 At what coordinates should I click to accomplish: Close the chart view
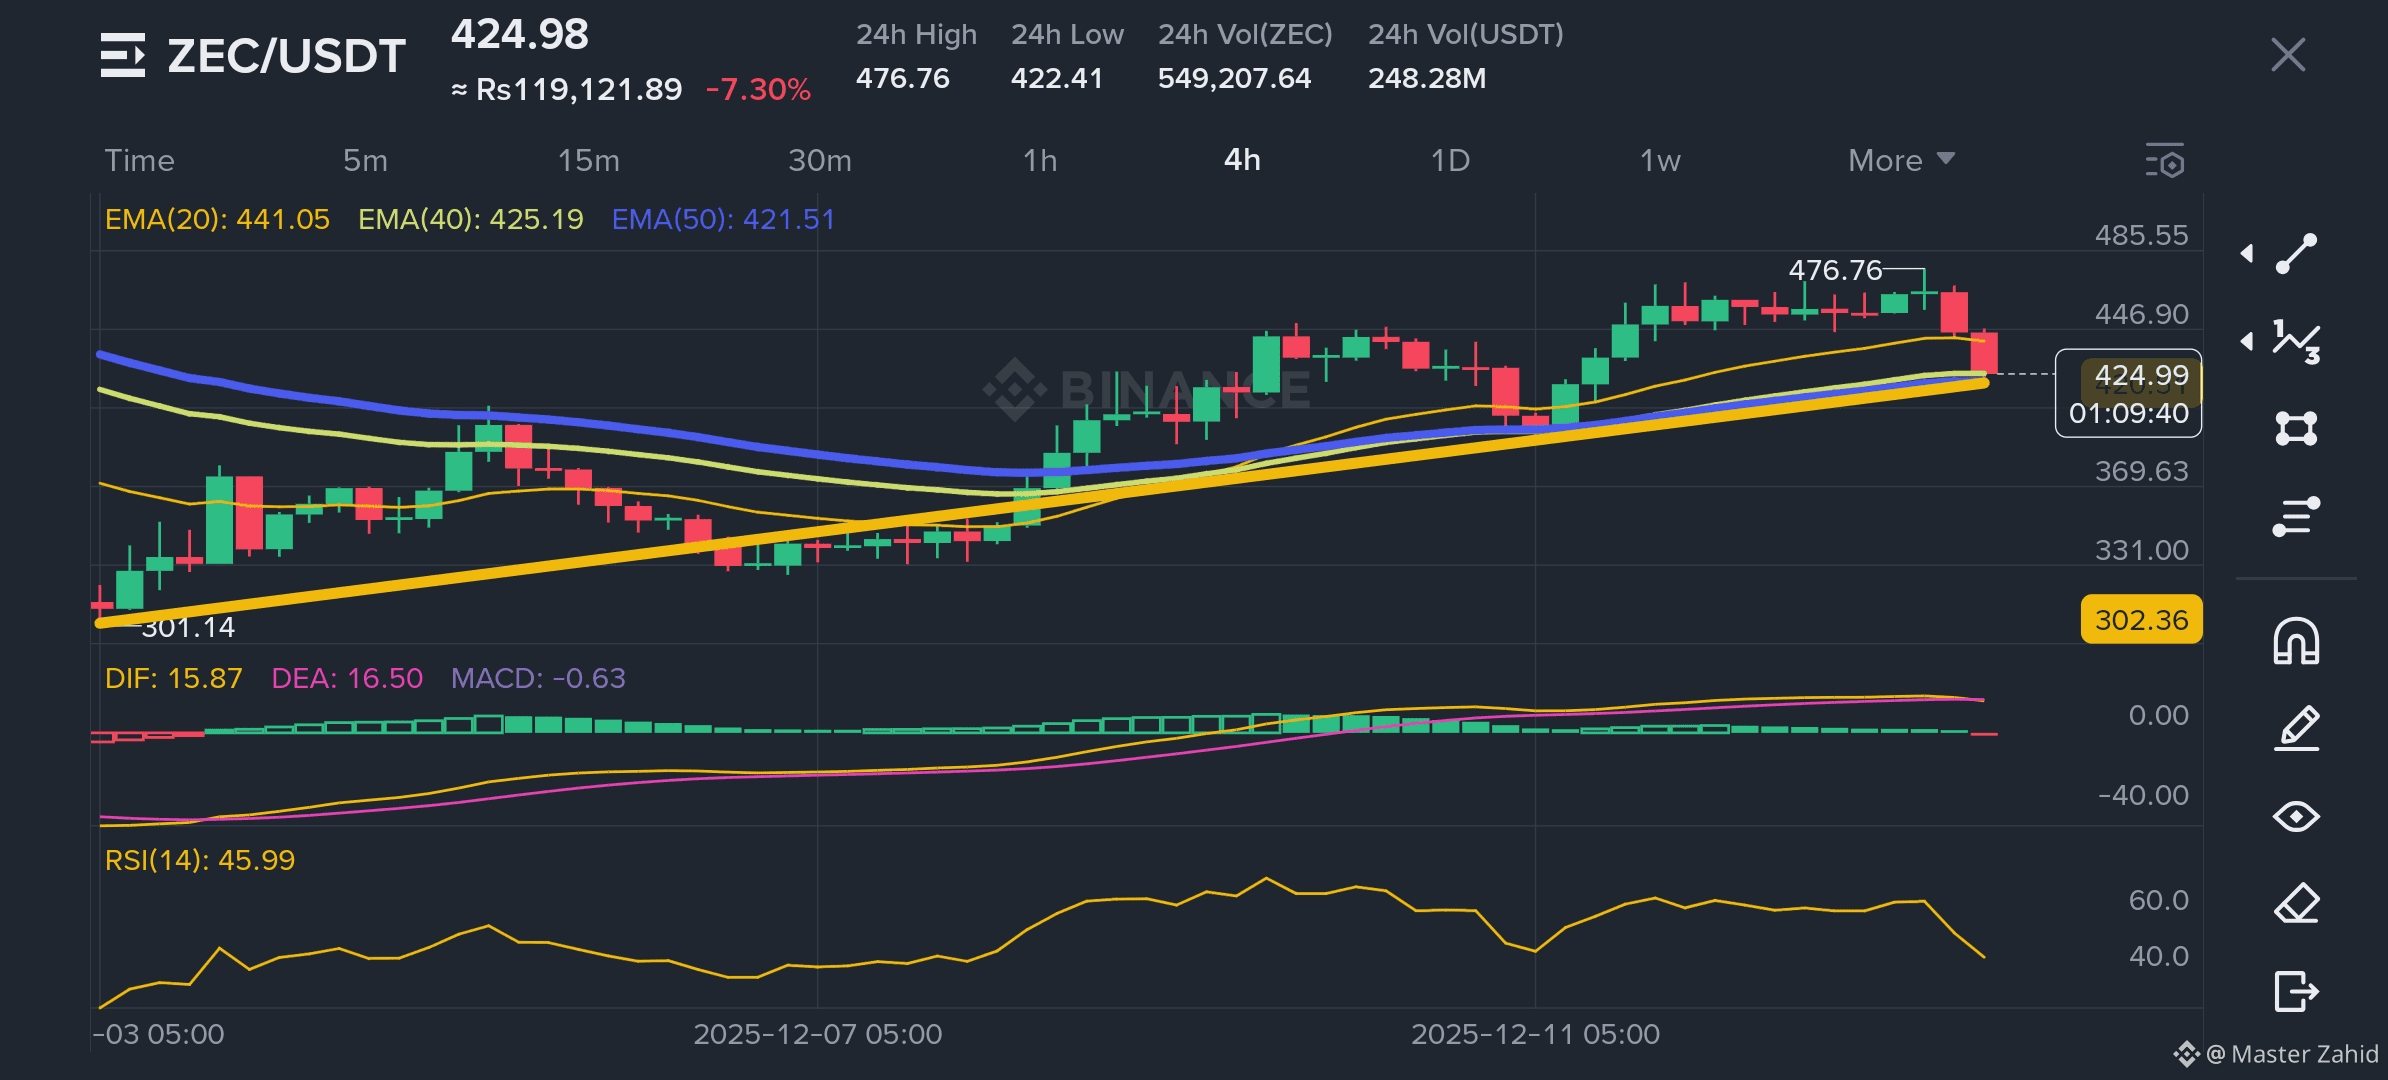pos(2288,55)
